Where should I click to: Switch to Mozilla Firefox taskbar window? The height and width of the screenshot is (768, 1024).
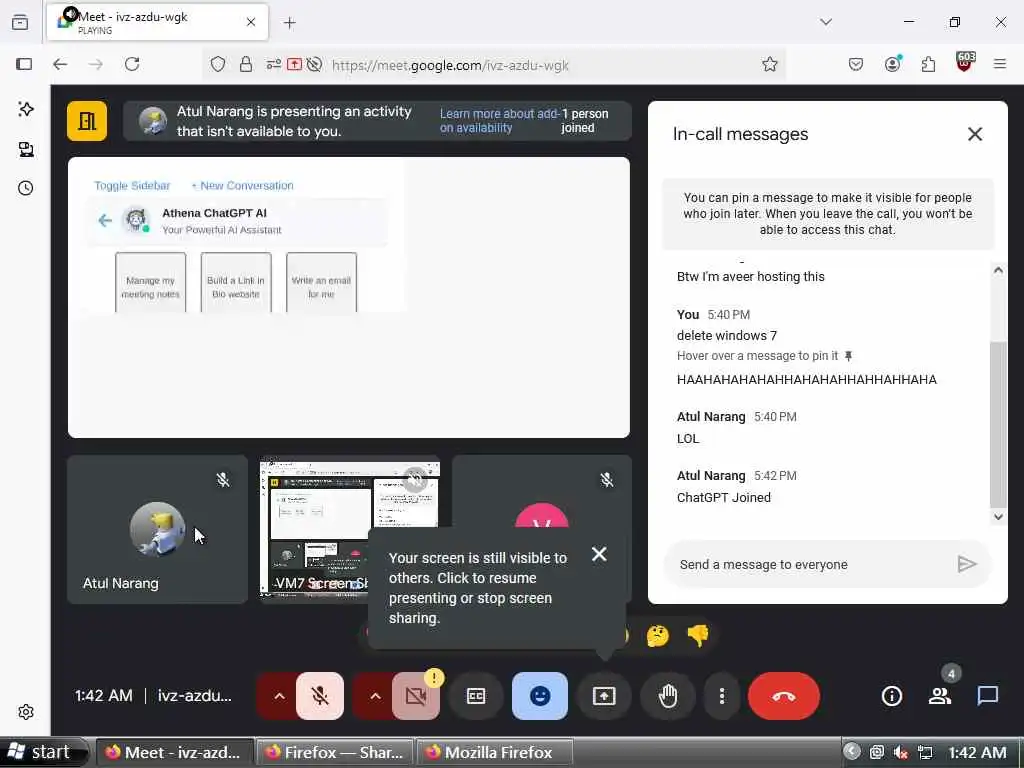click(495, 752)
